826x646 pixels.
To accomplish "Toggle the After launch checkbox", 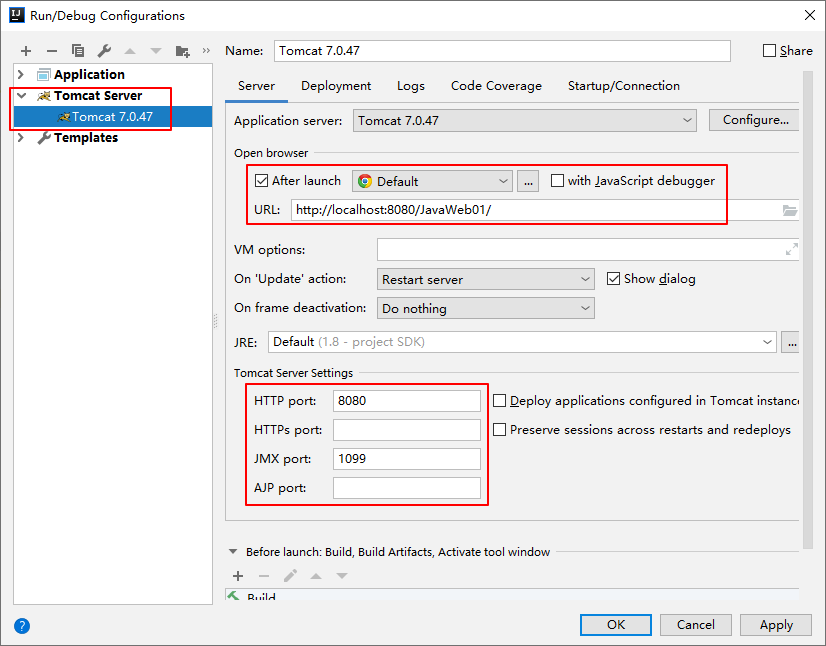I will click(262, 181).
